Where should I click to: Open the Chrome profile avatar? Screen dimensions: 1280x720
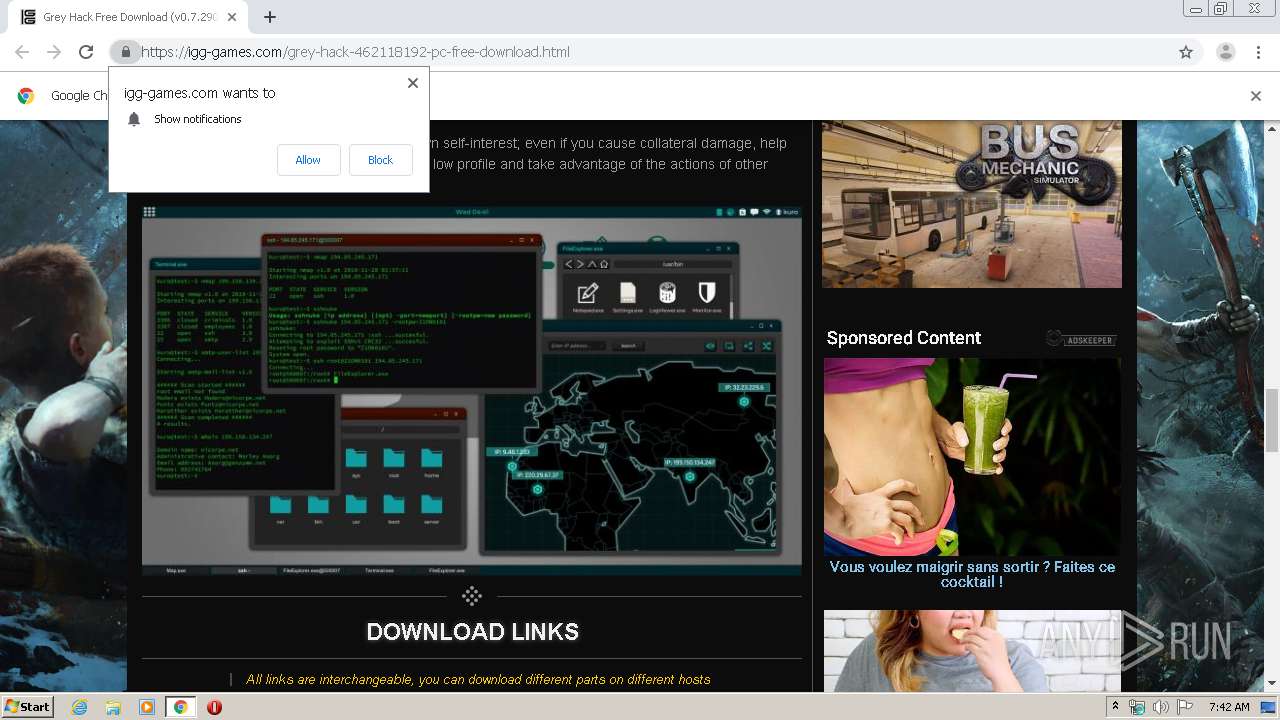(1225, 52)
